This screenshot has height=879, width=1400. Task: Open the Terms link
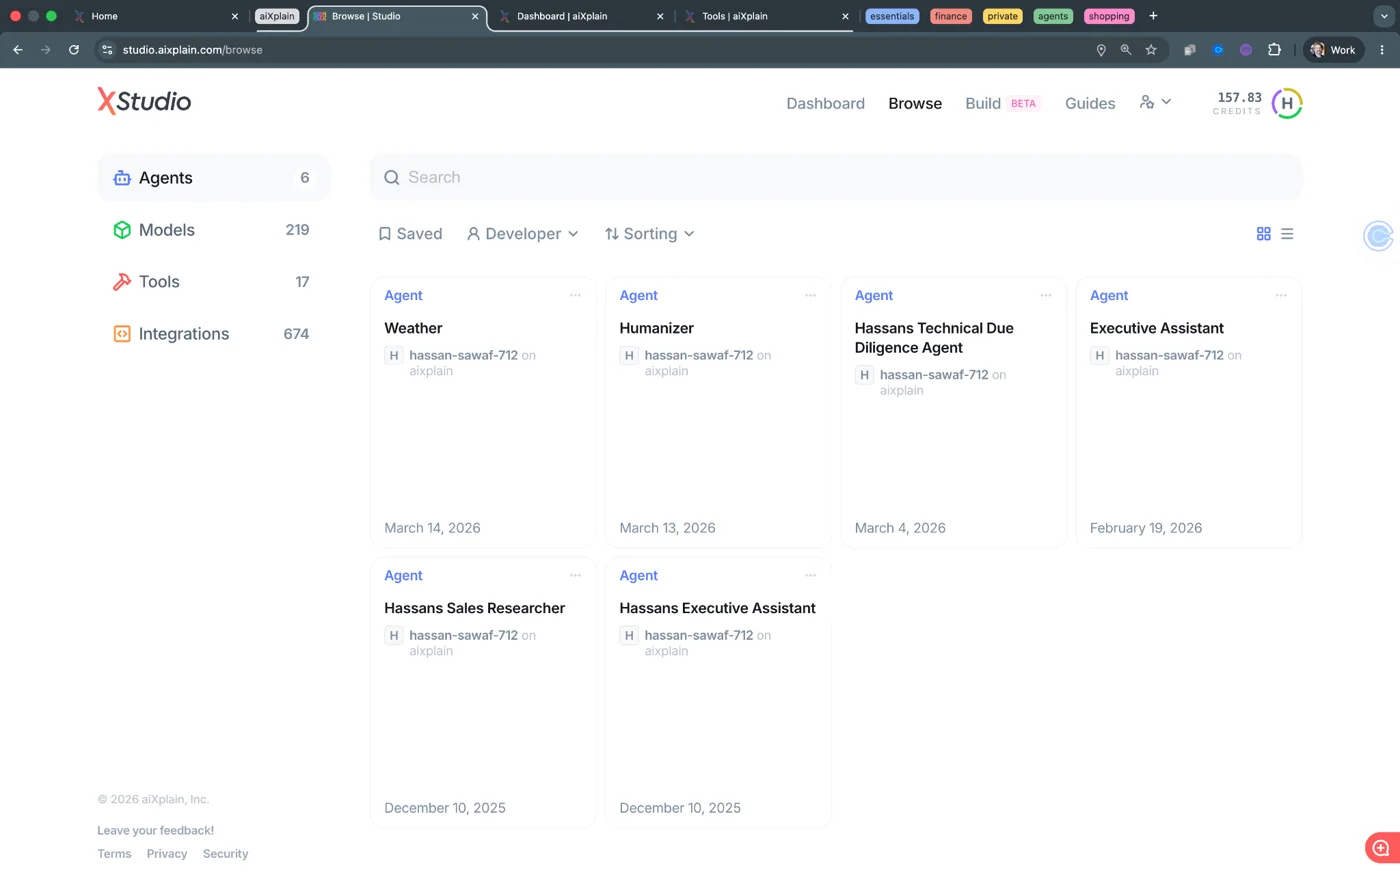(x=114, y=854)
